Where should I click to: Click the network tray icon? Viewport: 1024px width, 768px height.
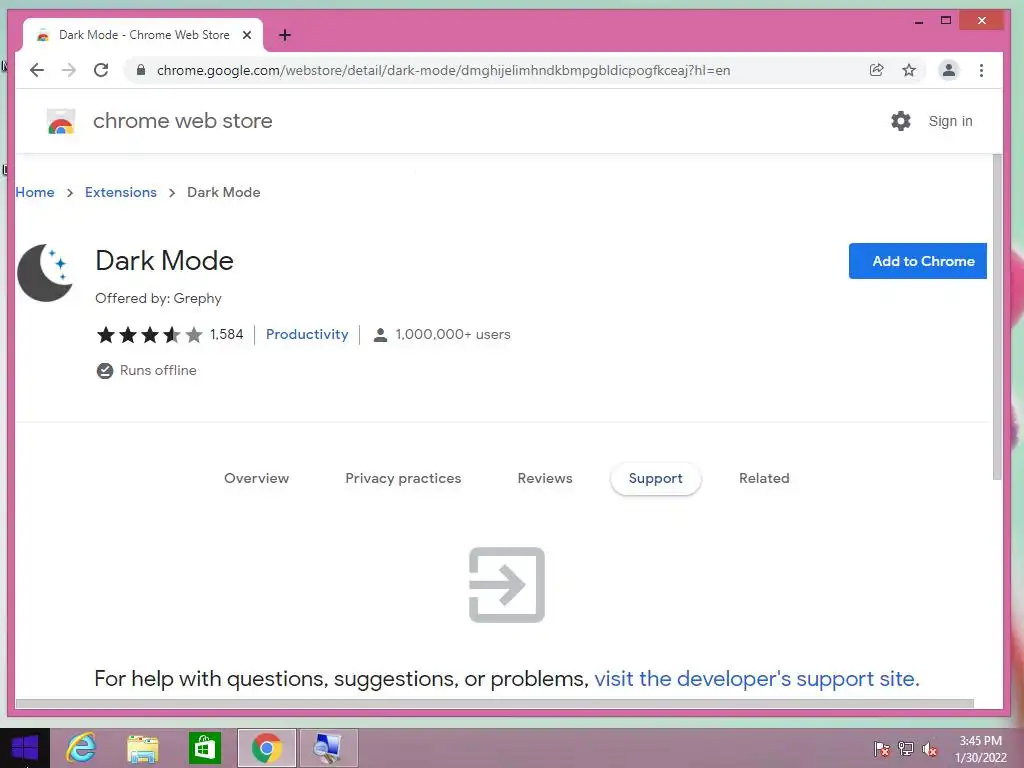pos(906,749)
